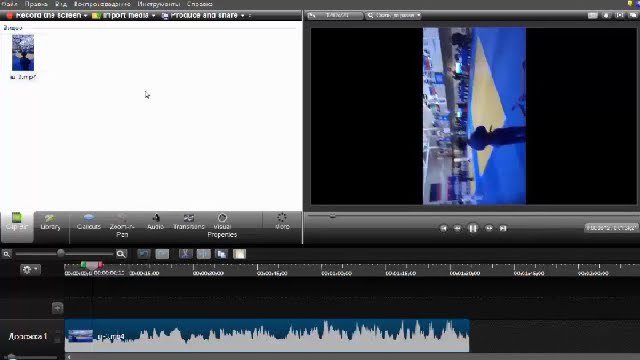The width and height of the screenshot is (640, 360).
Task: Step backward one frame in preview
Action: 458,229
